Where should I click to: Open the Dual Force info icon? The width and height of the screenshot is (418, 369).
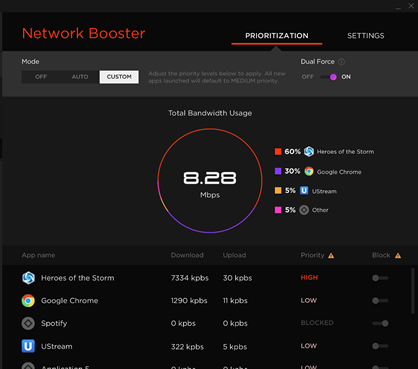tap(341, 62)
